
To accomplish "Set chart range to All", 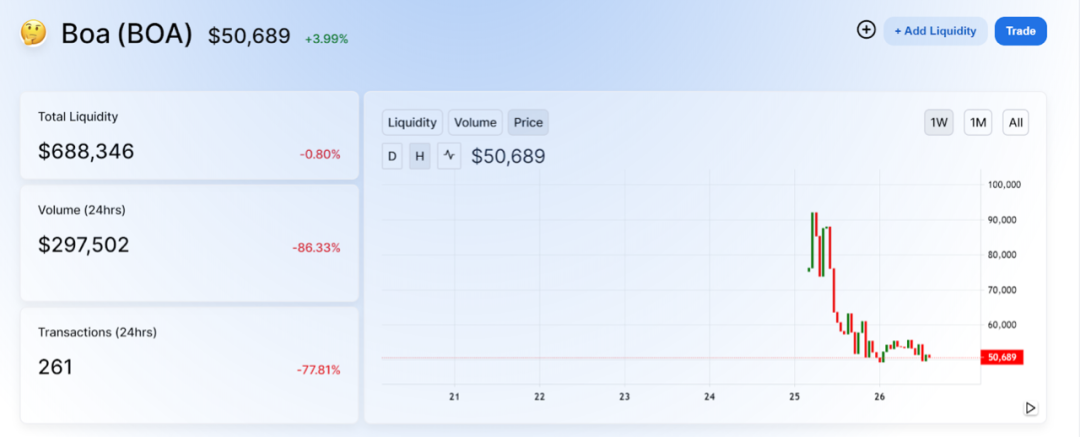I will [1015, 123].
